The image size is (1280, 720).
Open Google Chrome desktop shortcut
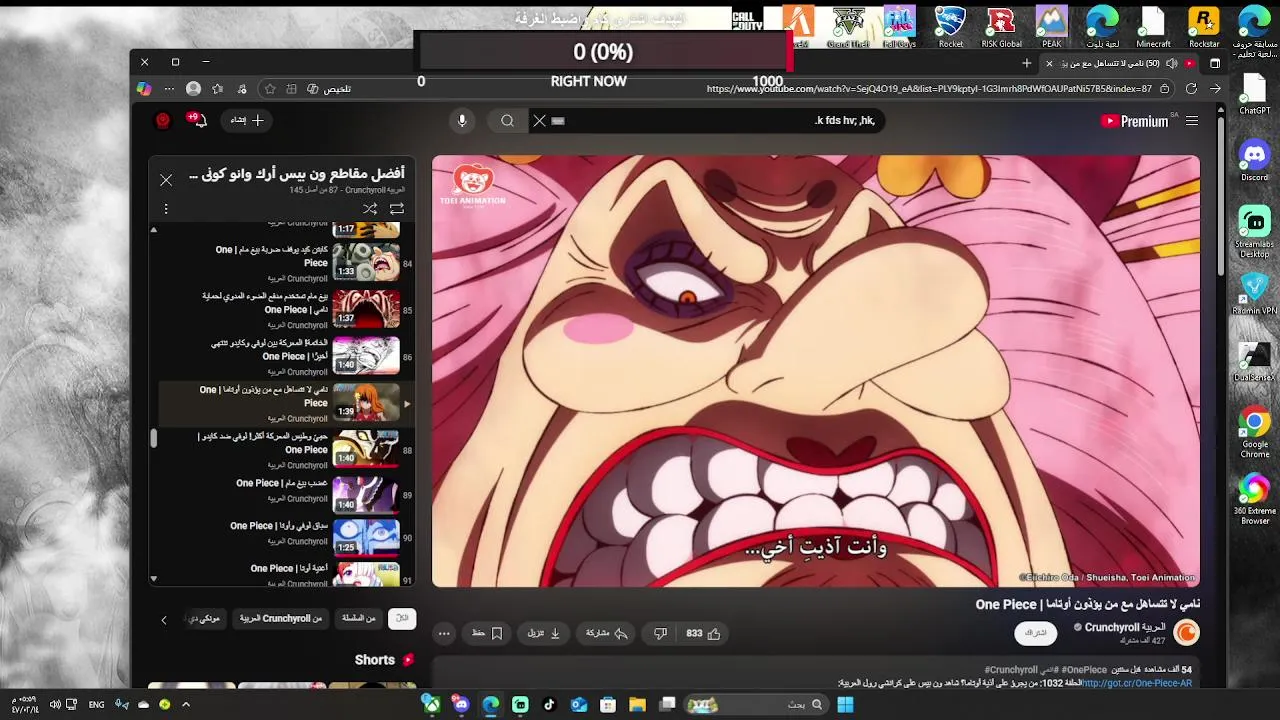(x=1254, y=432)
